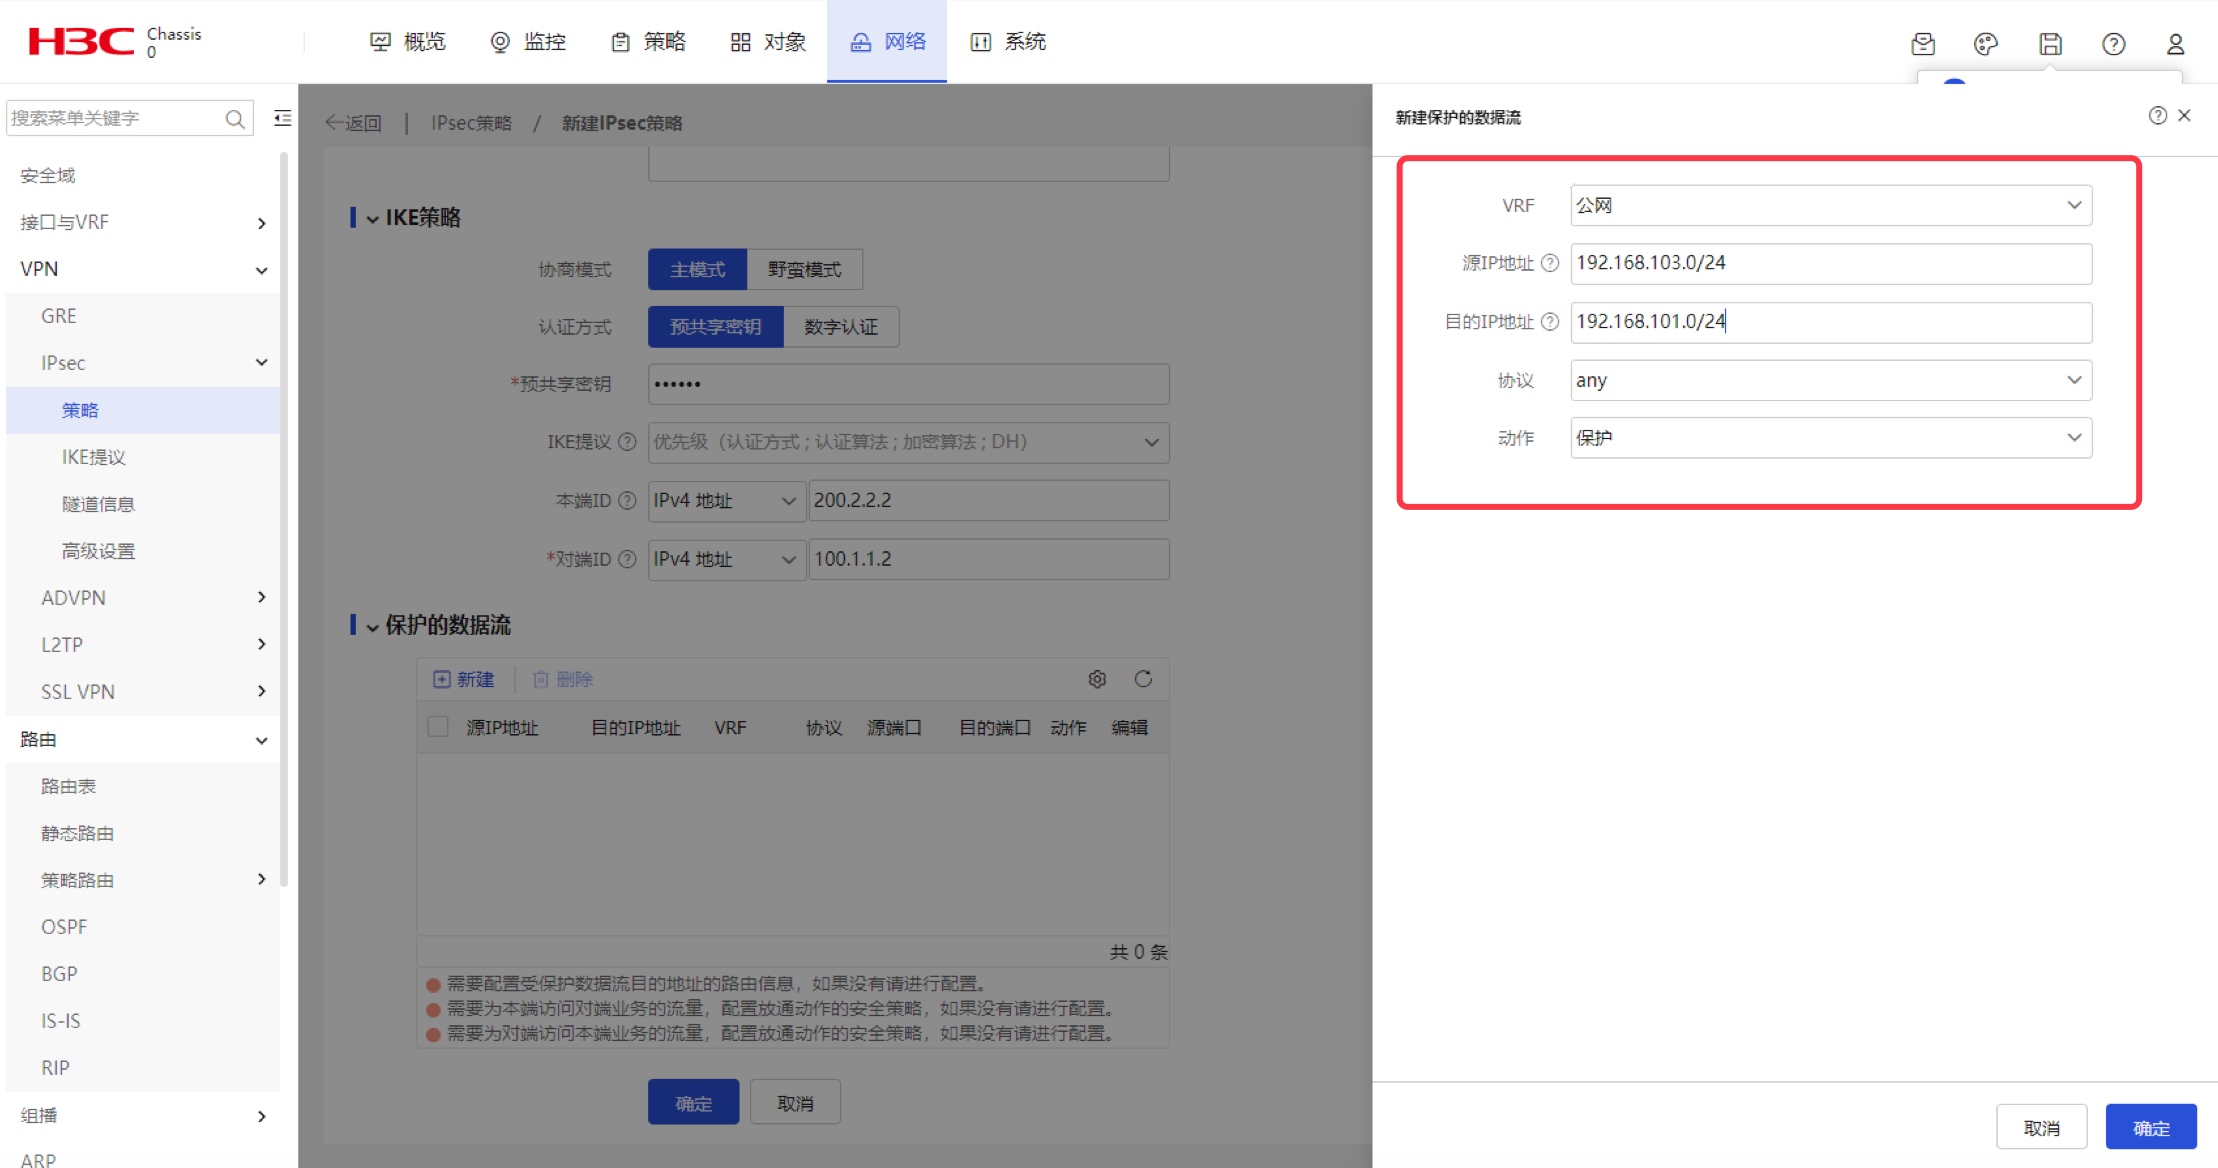
Task: Open the 策略 top navigation tab
Action: [x=648, y=42]
